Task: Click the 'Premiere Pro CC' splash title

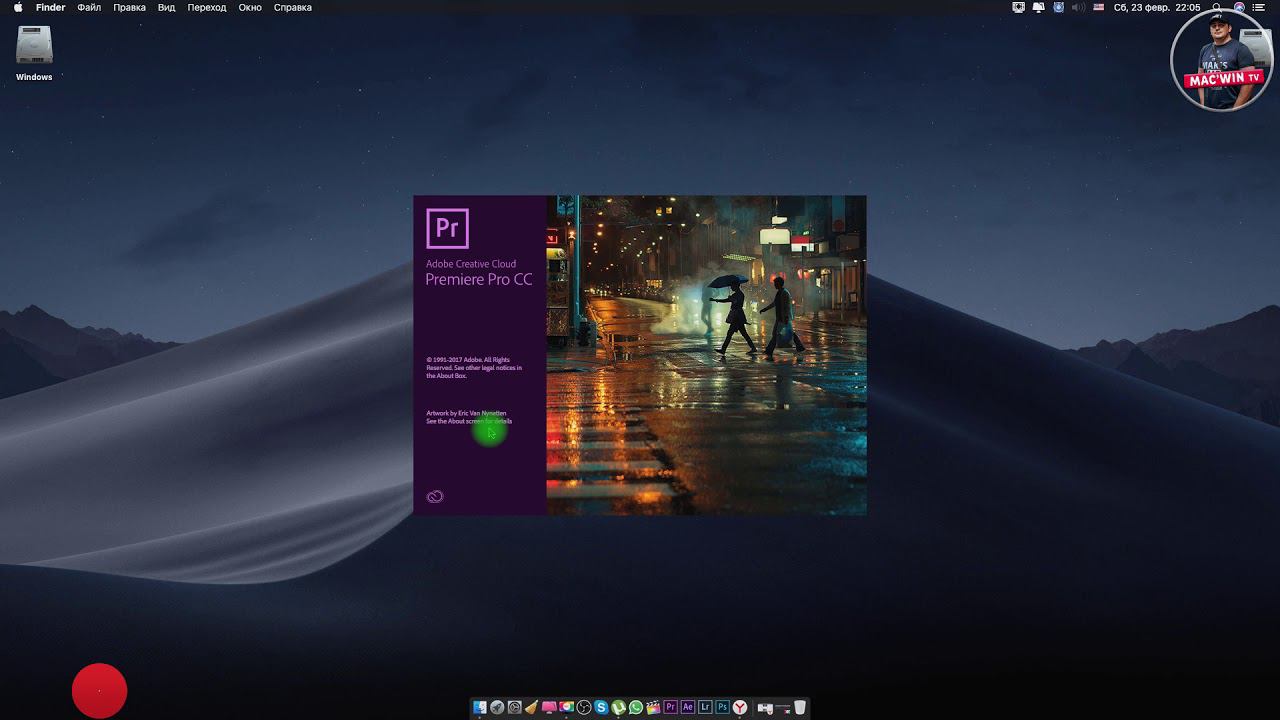Action: click(x=479, y=280)
